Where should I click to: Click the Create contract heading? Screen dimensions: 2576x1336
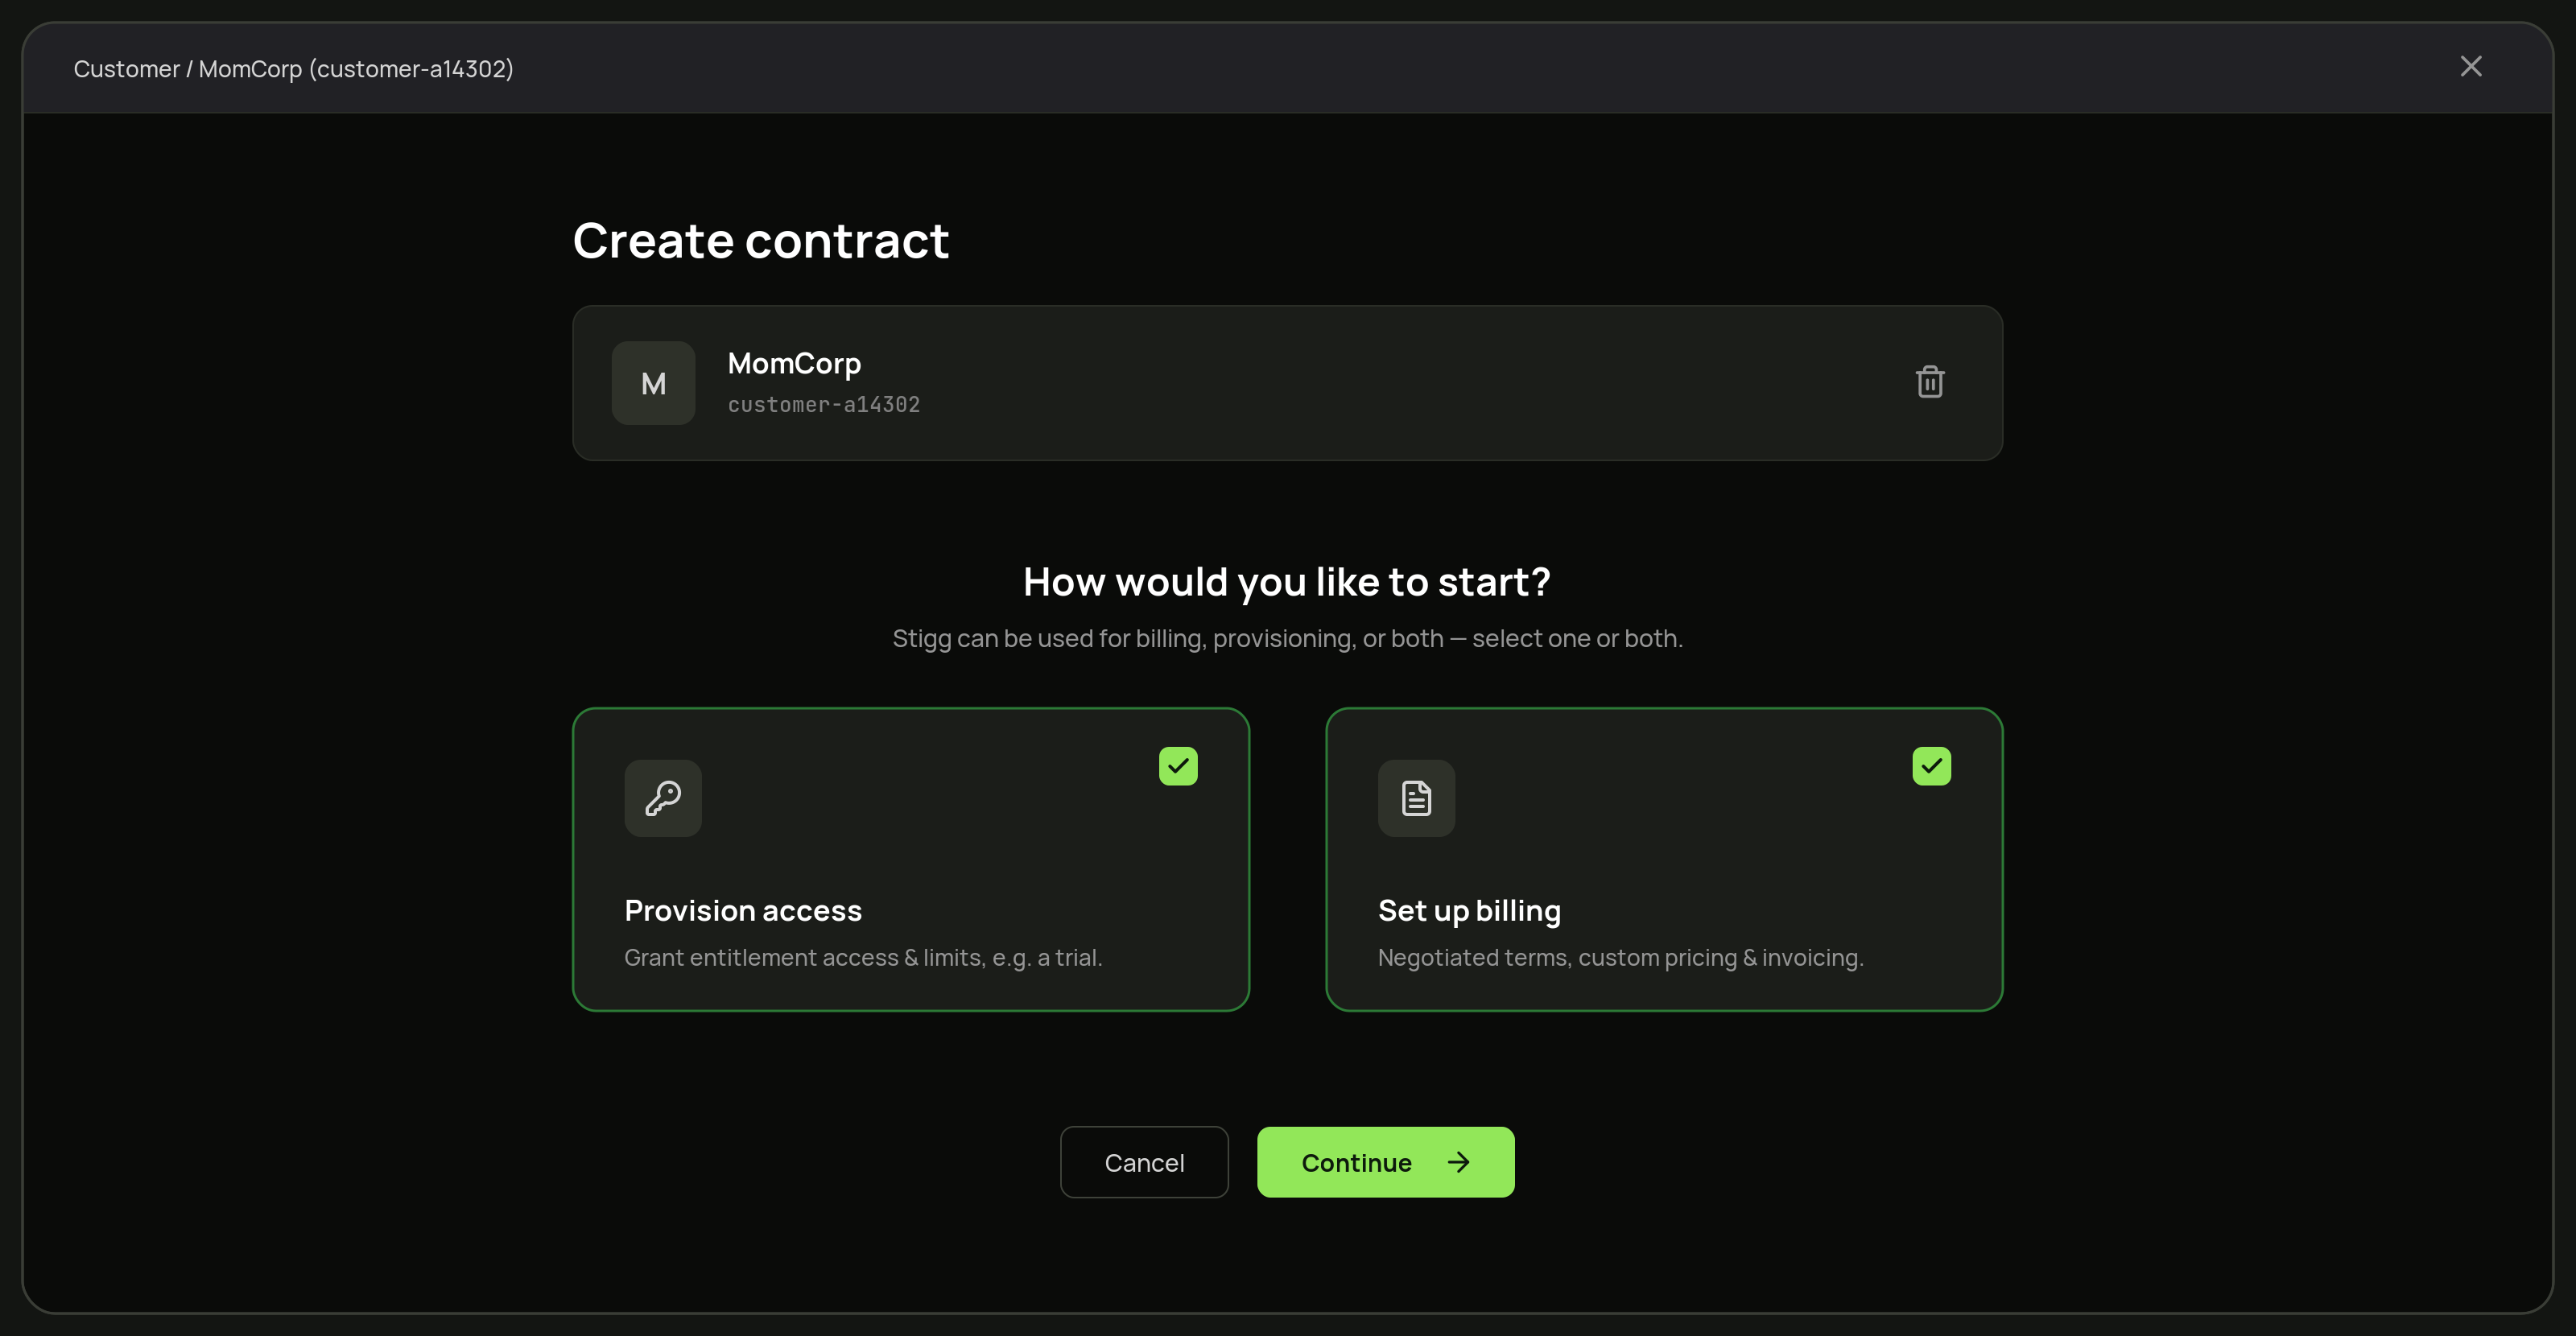pos(760,241)
